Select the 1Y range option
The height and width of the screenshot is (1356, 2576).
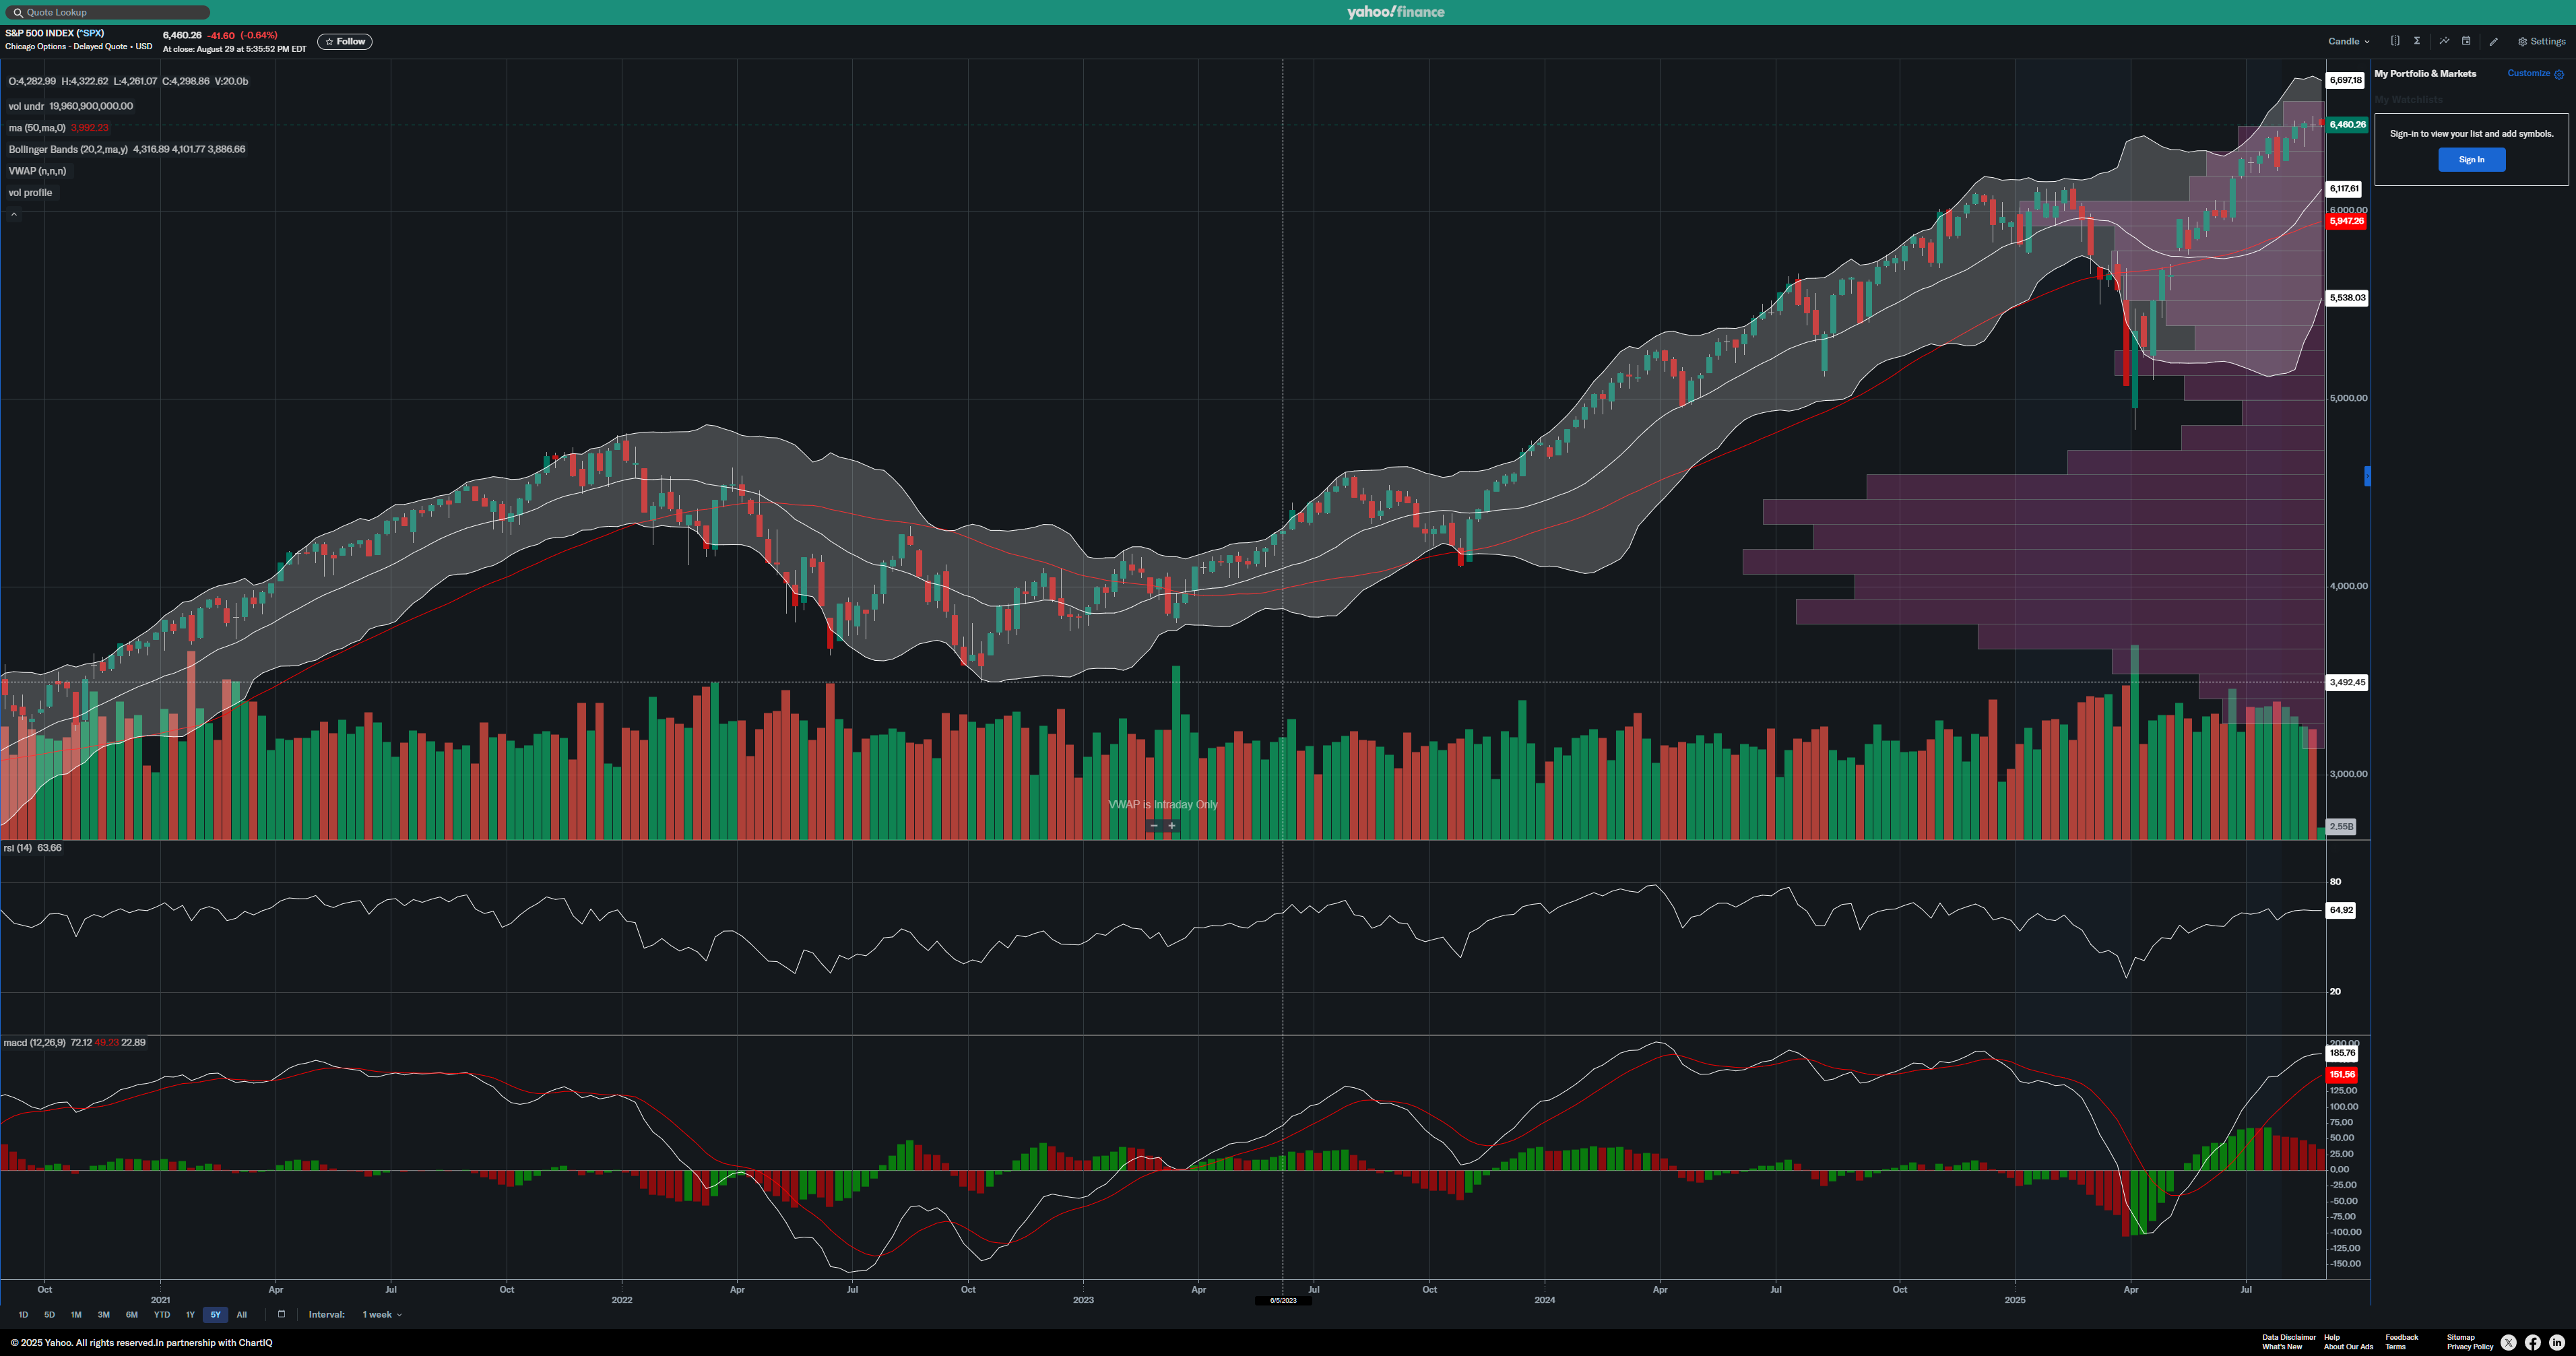(x=190, y=1315)
